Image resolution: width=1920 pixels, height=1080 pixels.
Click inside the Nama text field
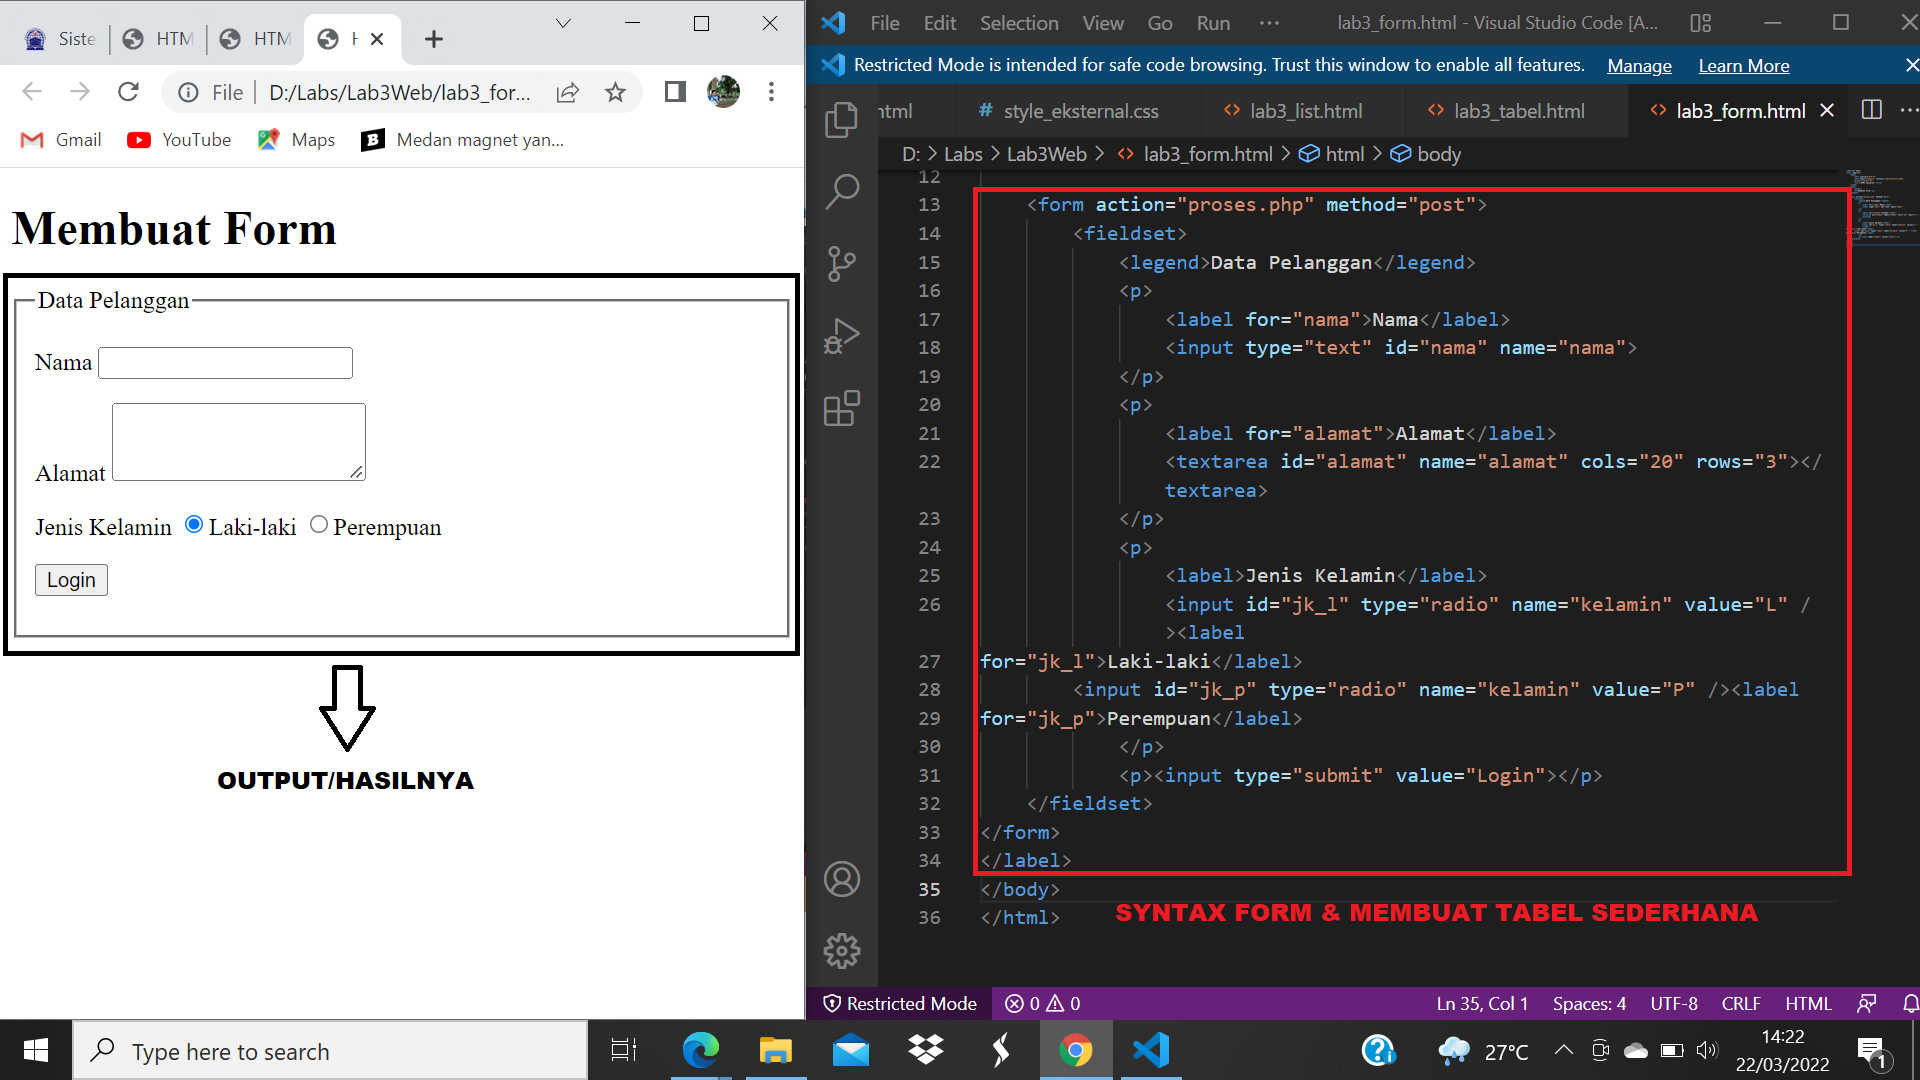[x=224, y=362]
